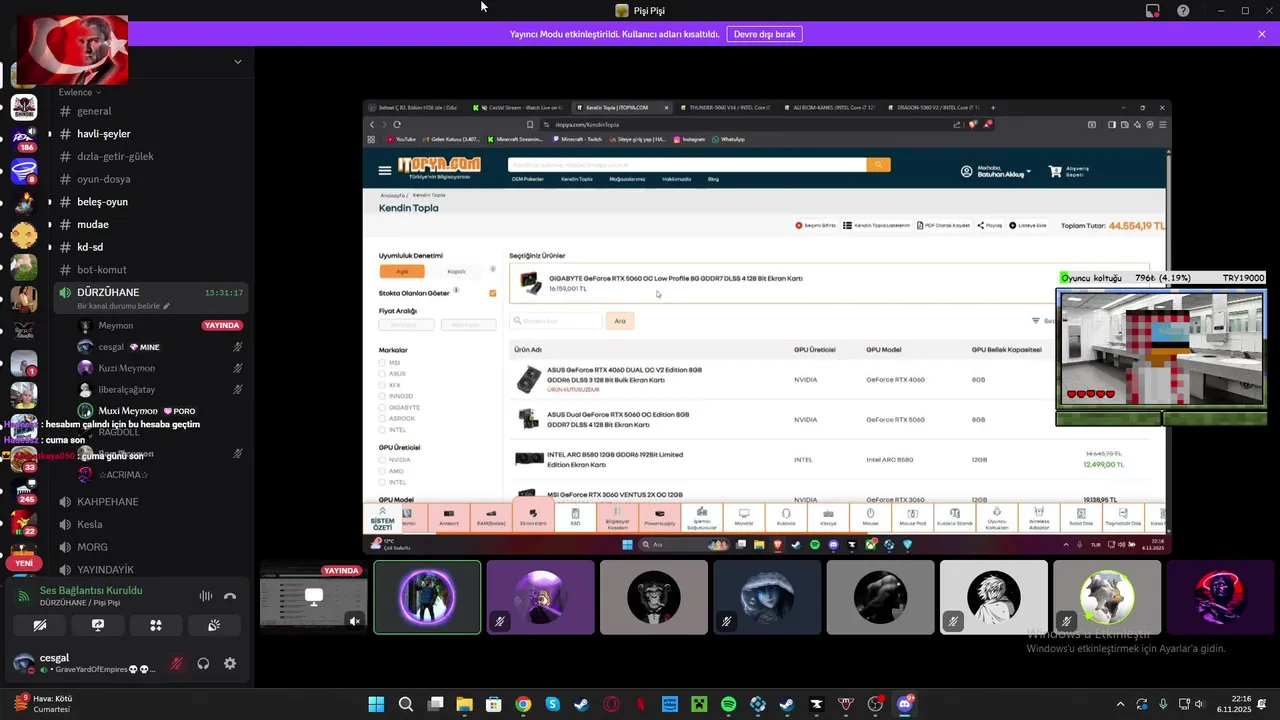Viewport: 1280px width, 720px height.
Task: Select the green-bordered speaking participant tile
Action: (x=427, y=597)
